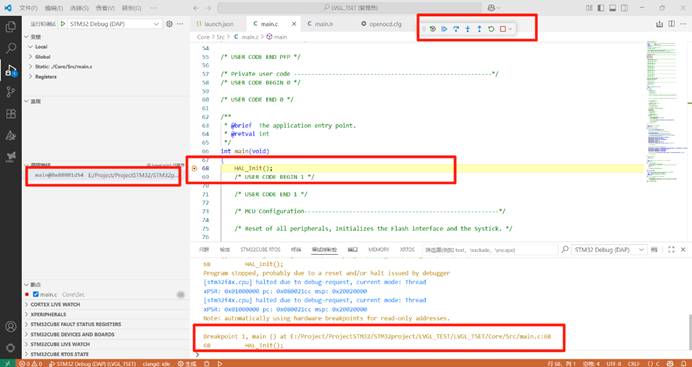Click Step Out in the debug toolbar

[479, 29]
